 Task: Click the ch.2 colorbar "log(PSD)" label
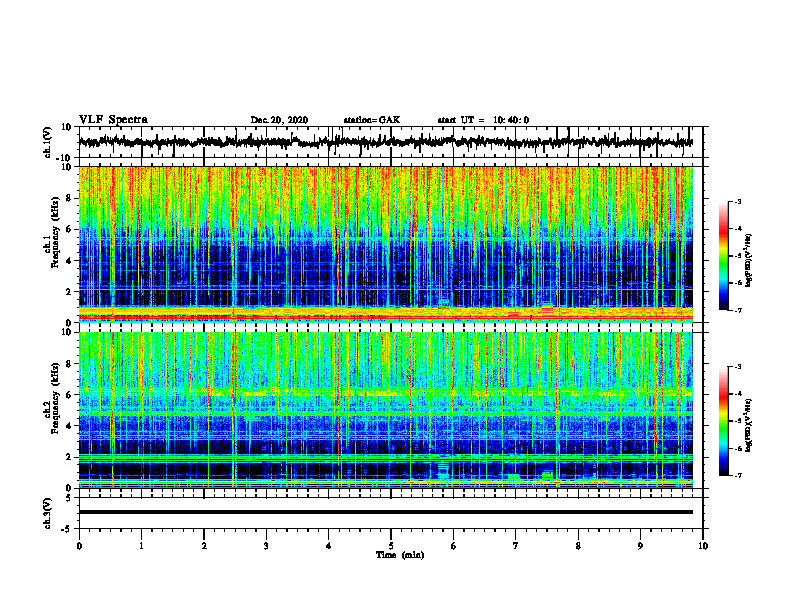pos(749,426)
